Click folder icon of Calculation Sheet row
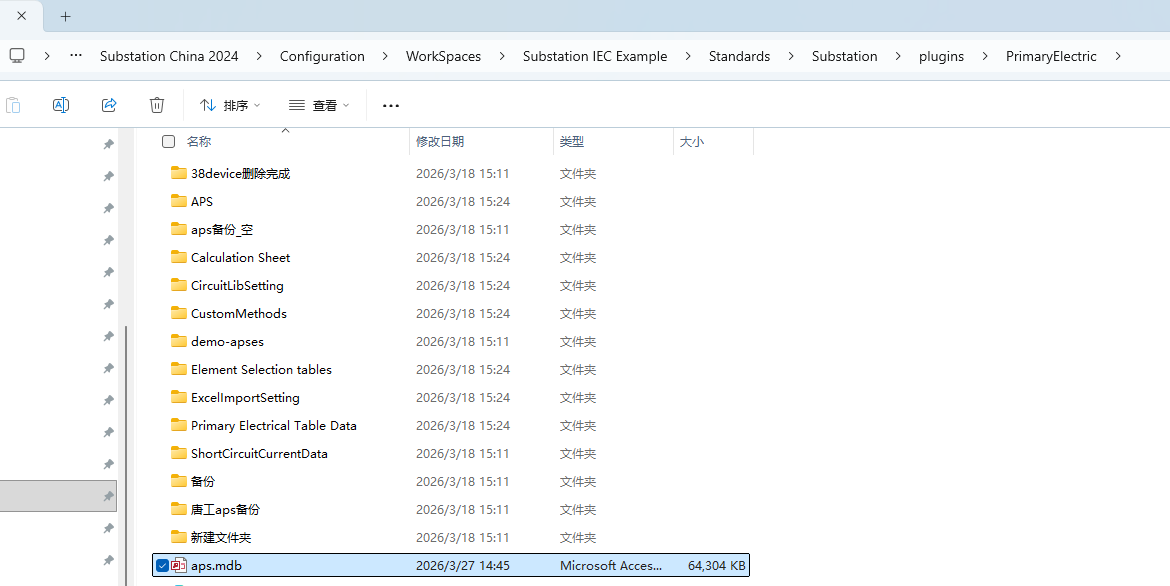The image size is (1170, 586). (x=178, y=257)
